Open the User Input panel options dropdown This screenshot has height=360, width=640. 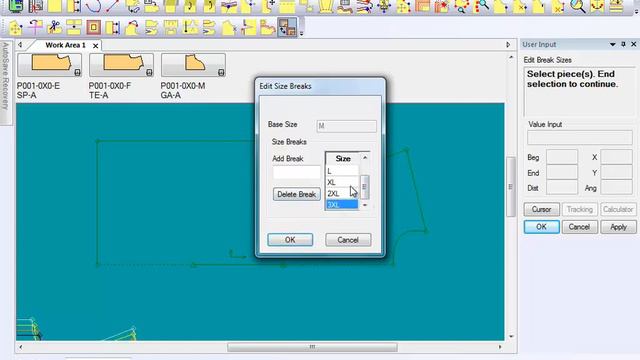pyautogui.click(x=613, y=44)
